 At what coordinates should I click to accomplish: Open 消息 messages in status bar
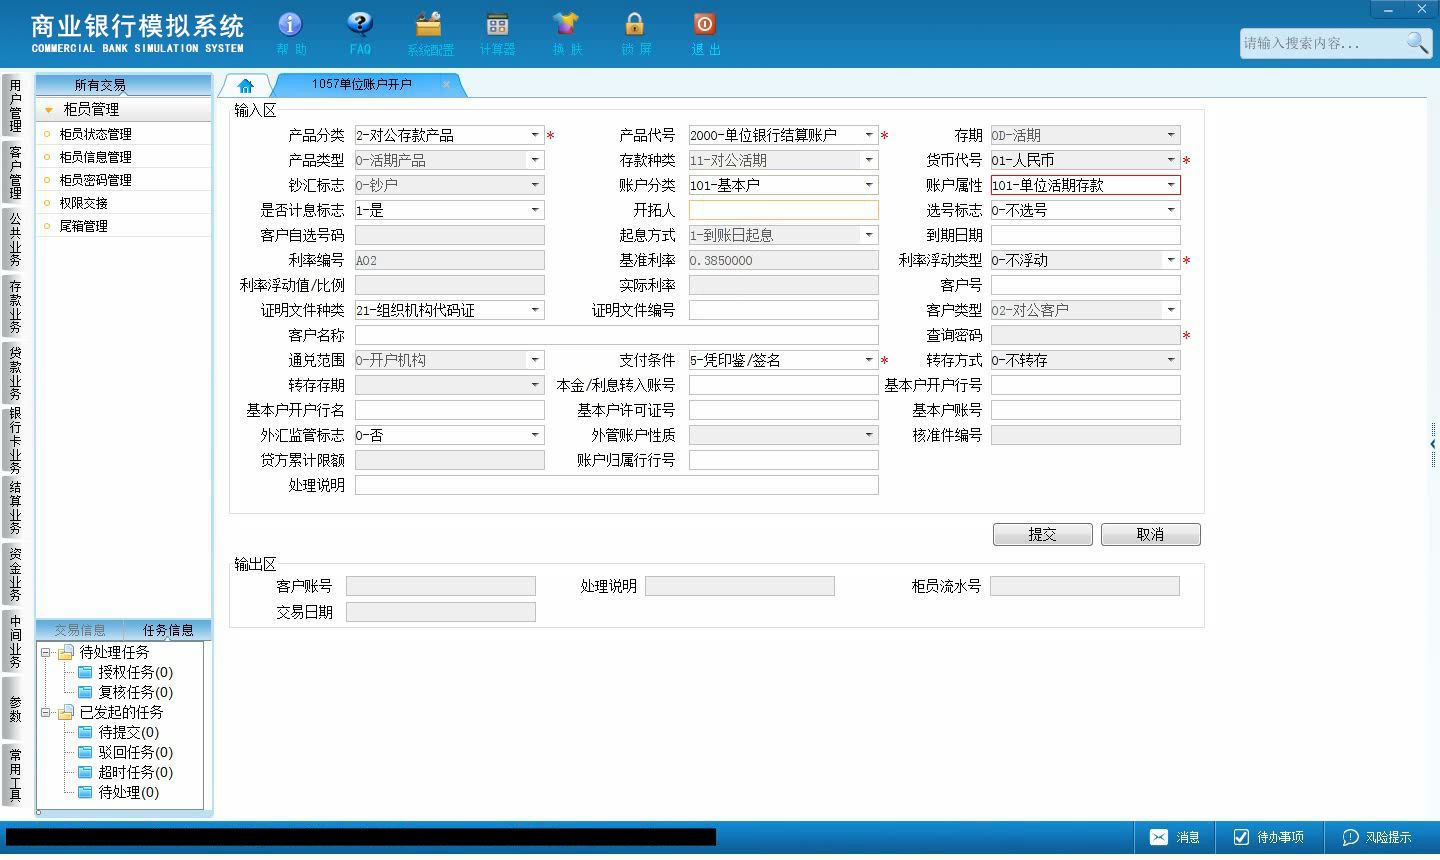pyautogui.click(x=1174, y=837)
